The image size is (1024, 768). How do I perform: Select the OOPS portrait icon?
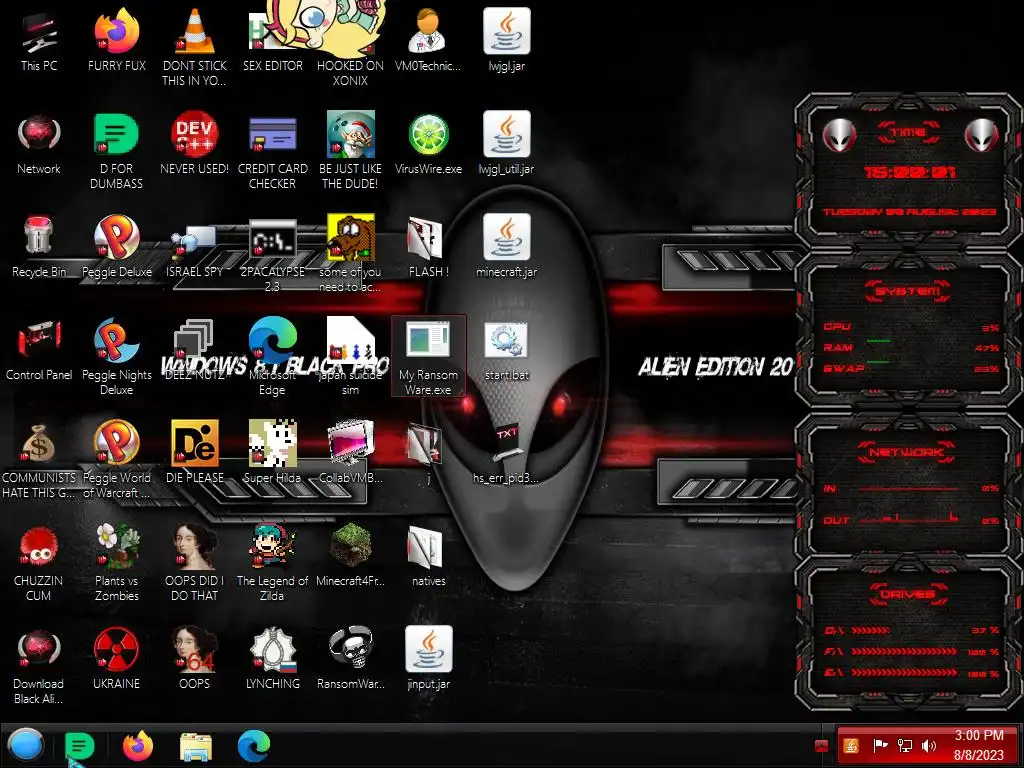coord(194,659)
